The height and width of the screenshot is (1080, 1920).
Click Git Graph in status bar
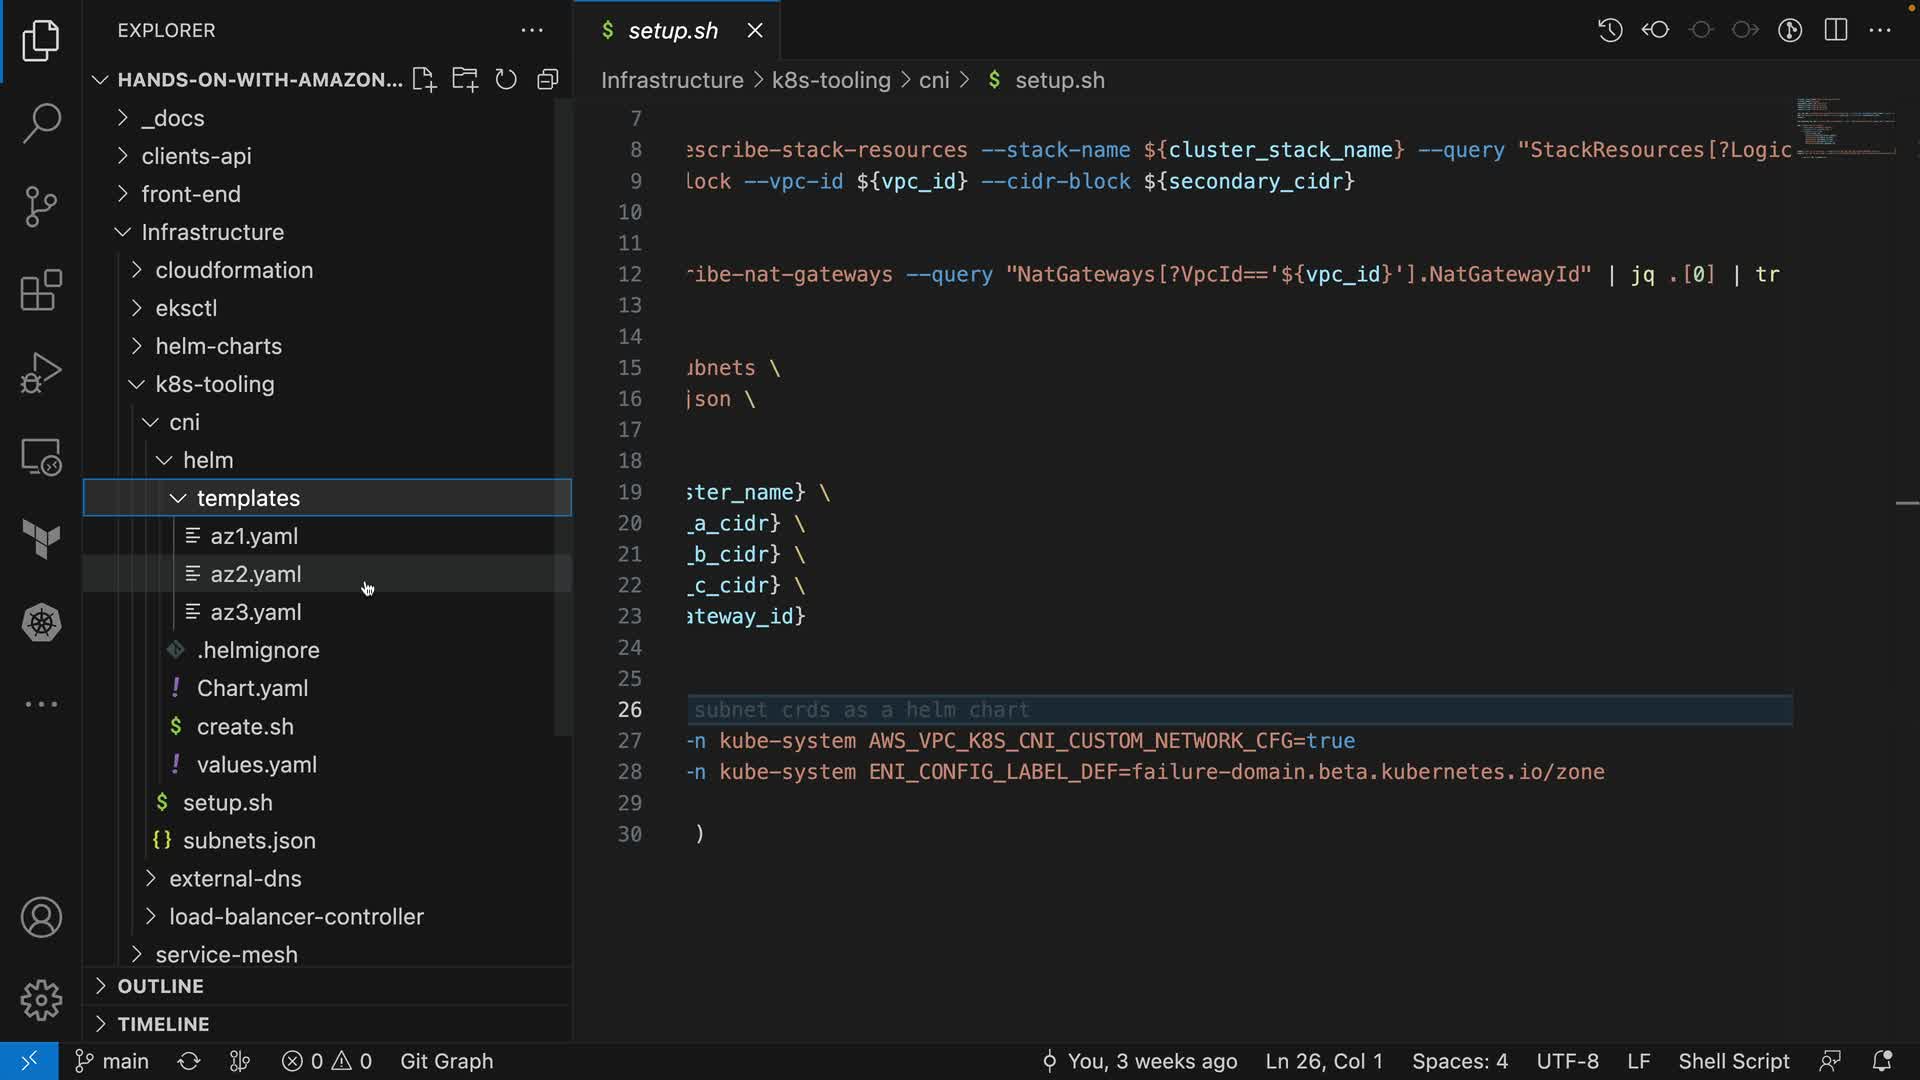pos(446,1061)
